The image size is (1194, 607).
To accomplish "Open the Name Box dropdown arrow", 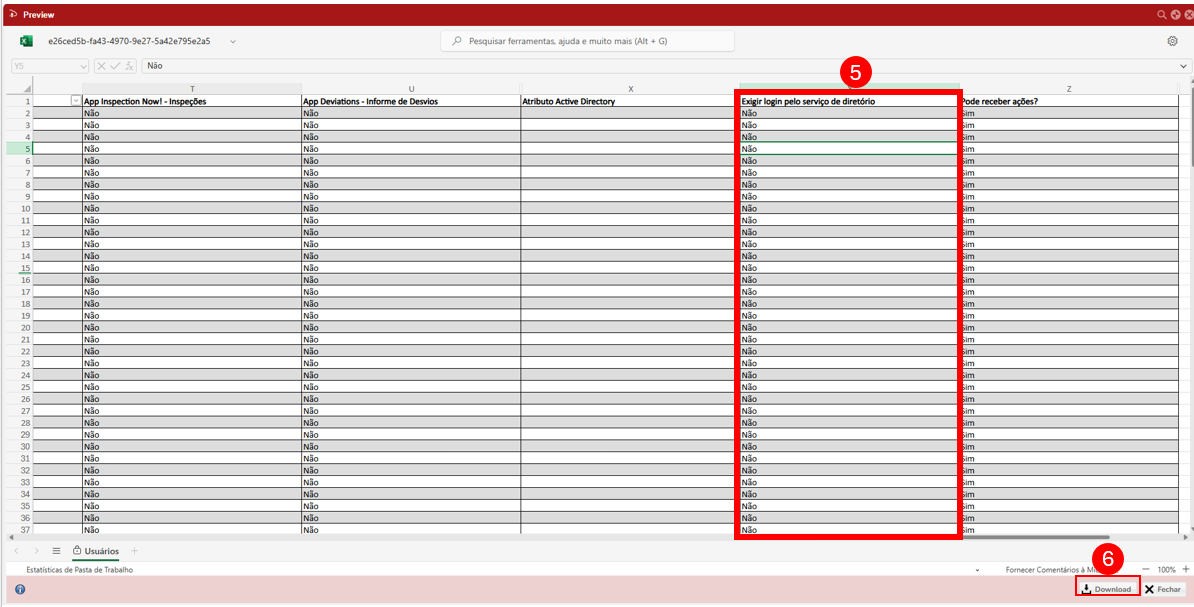I will [83, 66].
